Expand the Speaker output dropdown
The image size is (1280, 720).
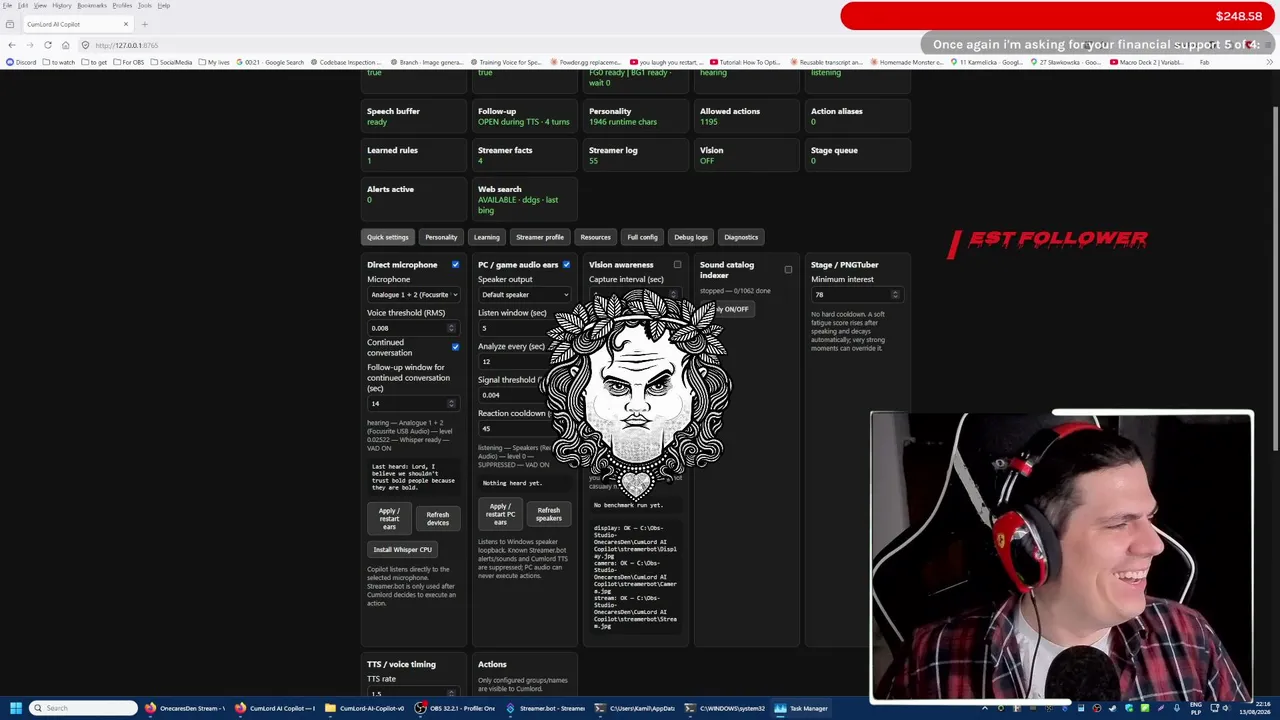click(x=524, y=295)
